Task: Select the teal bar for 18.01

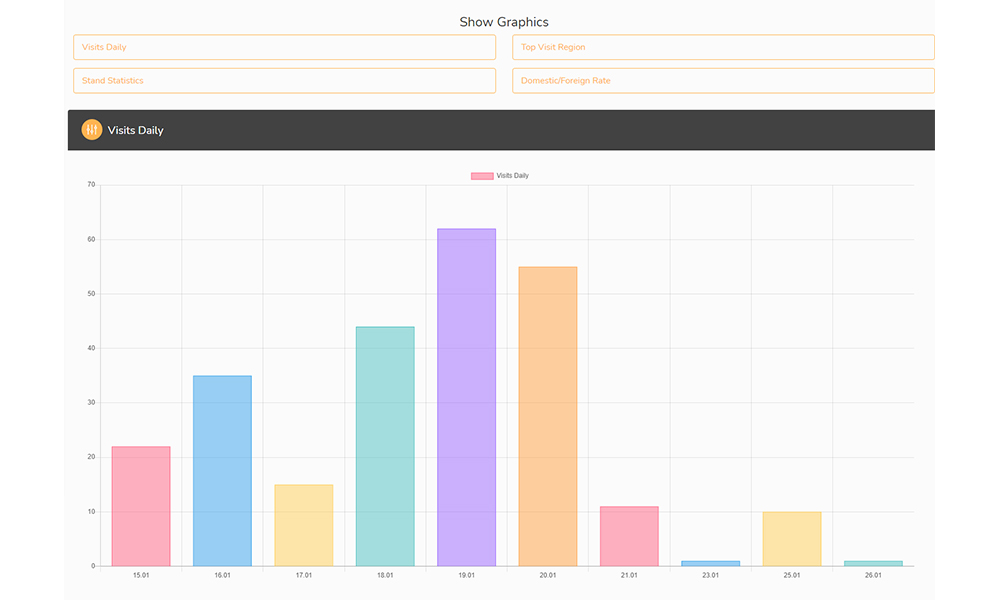Action: coord(385,446)
